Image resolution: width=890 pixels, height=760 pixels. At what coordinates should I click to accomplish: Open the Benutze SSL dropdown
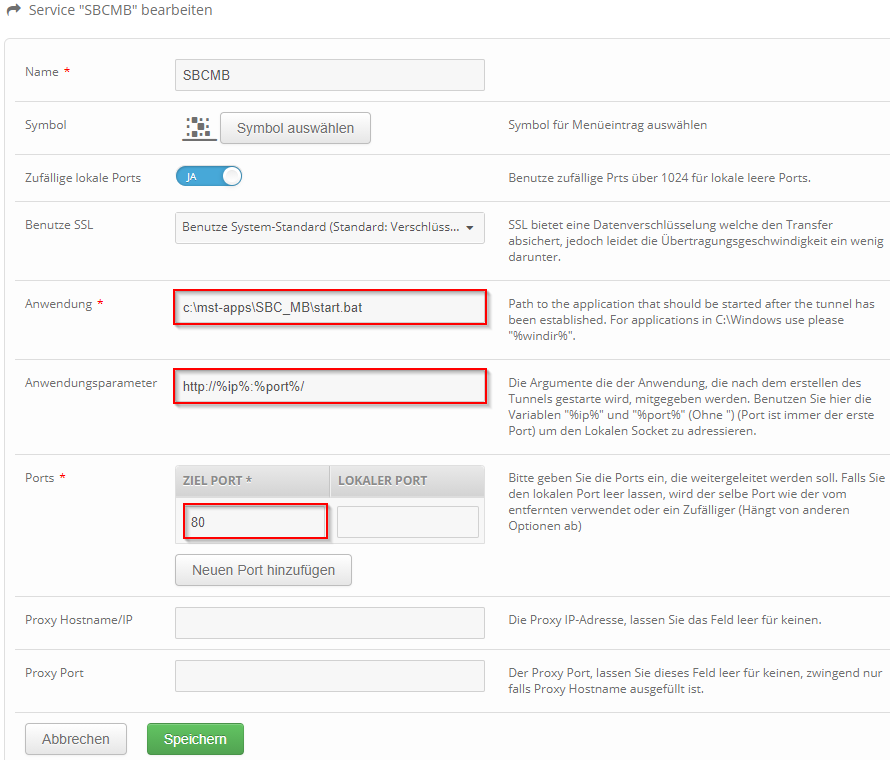[x=330, y=228]
